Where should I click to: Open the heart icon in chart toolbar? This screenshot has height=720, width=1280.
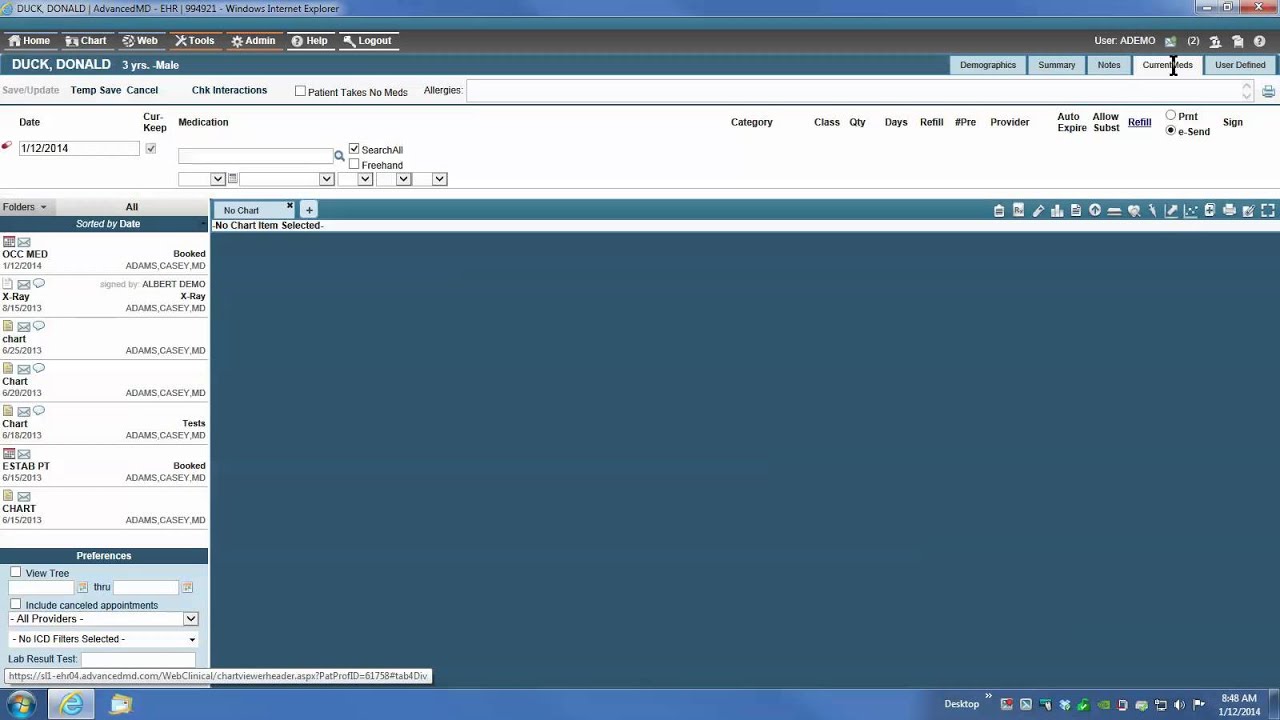pos(1134,210)
